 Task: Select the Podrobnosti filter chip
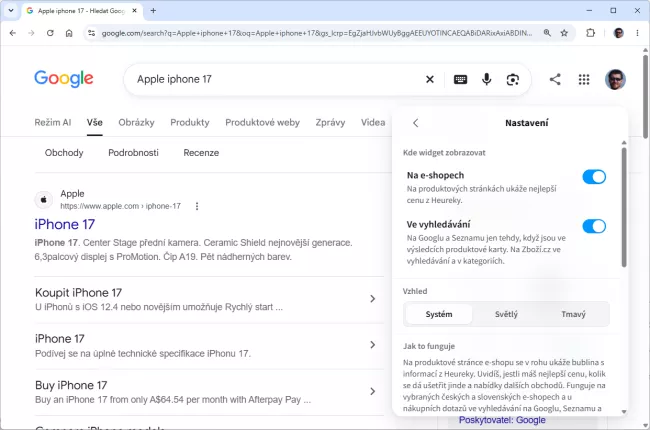coord(133,153)
